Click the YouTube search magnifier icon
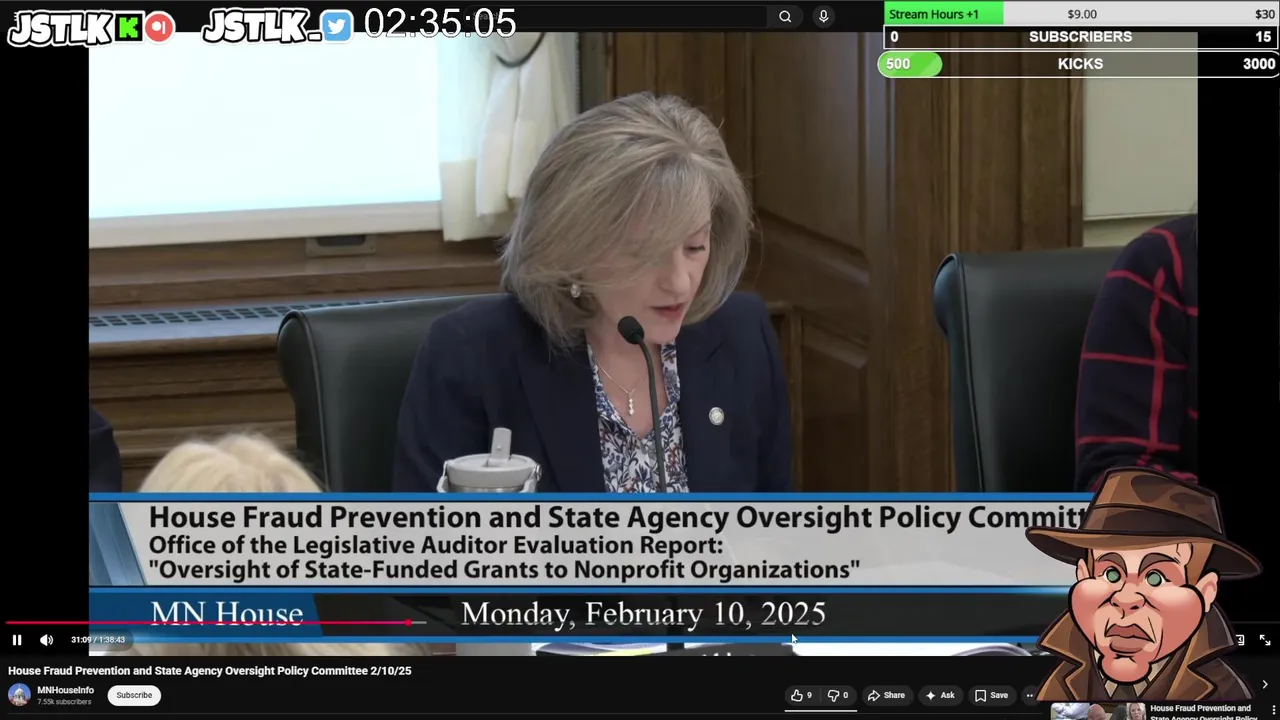The width and height of the screenshot is (1280, 720). coord(785,16)
